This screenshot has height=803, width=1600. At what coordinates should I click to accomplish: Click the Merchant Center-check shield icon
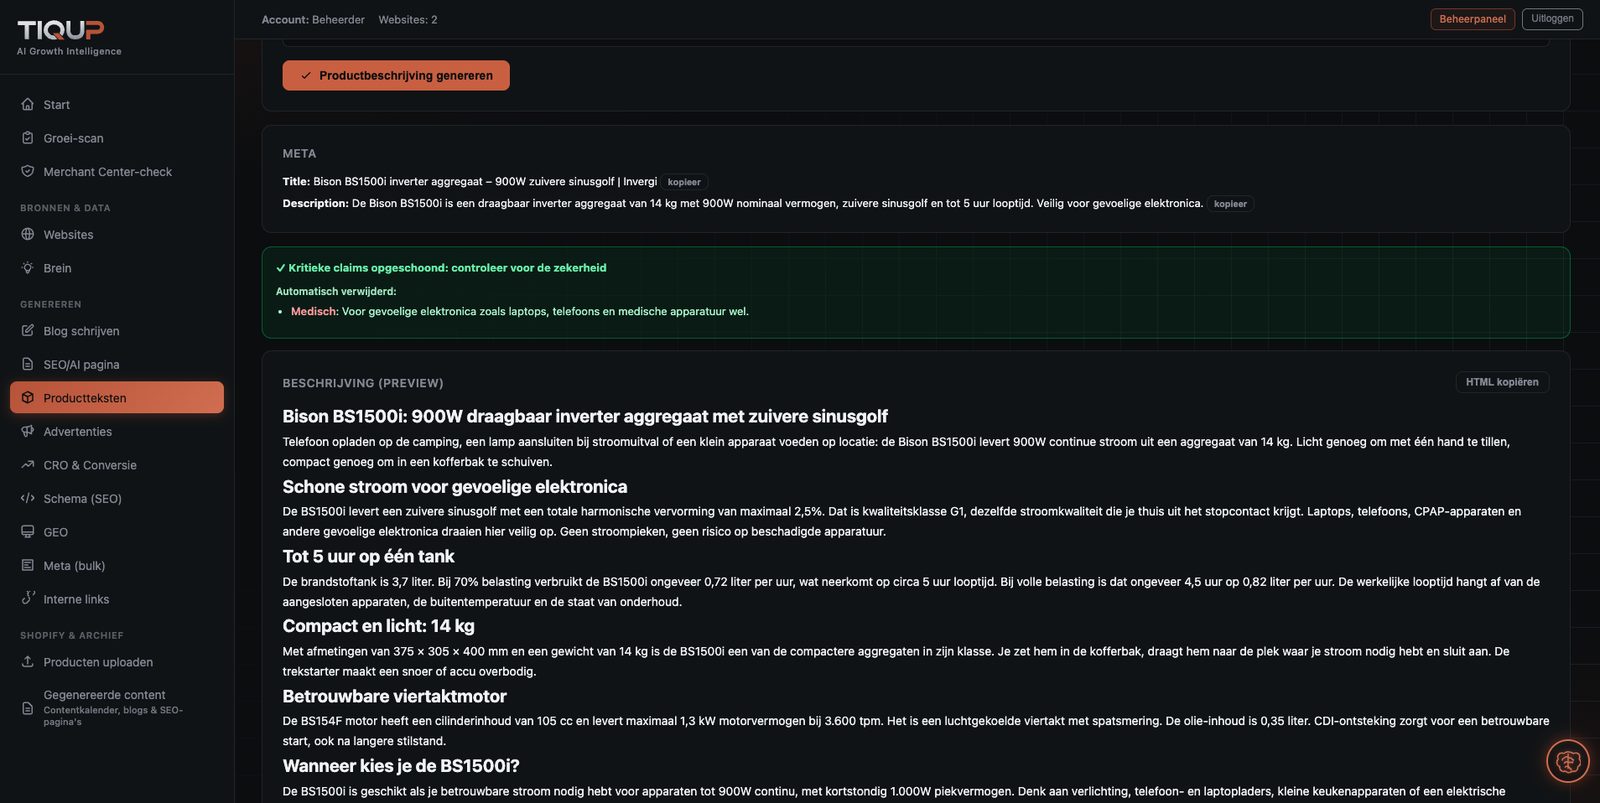(28, 171)
